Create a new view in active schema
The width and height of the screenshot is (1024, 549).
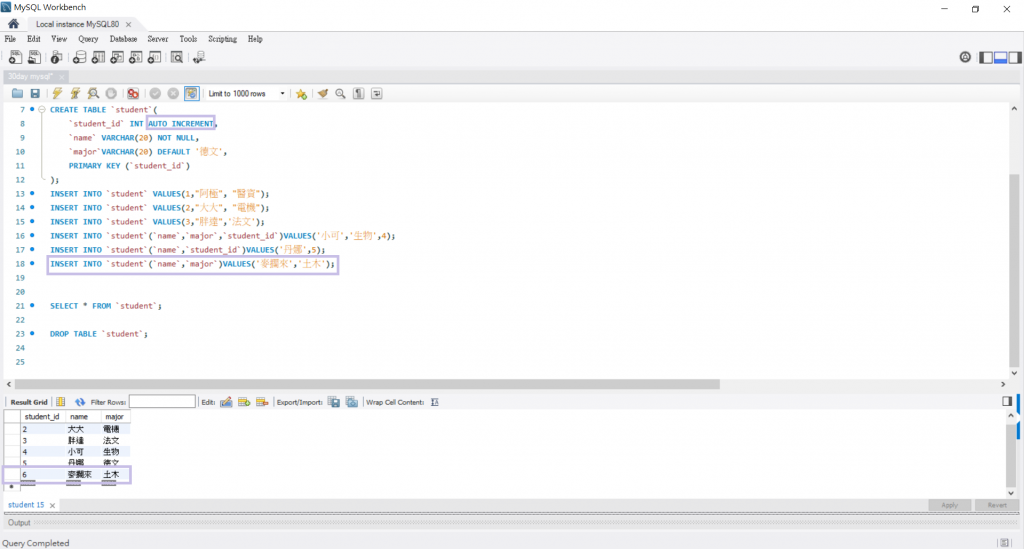(117, 57)
